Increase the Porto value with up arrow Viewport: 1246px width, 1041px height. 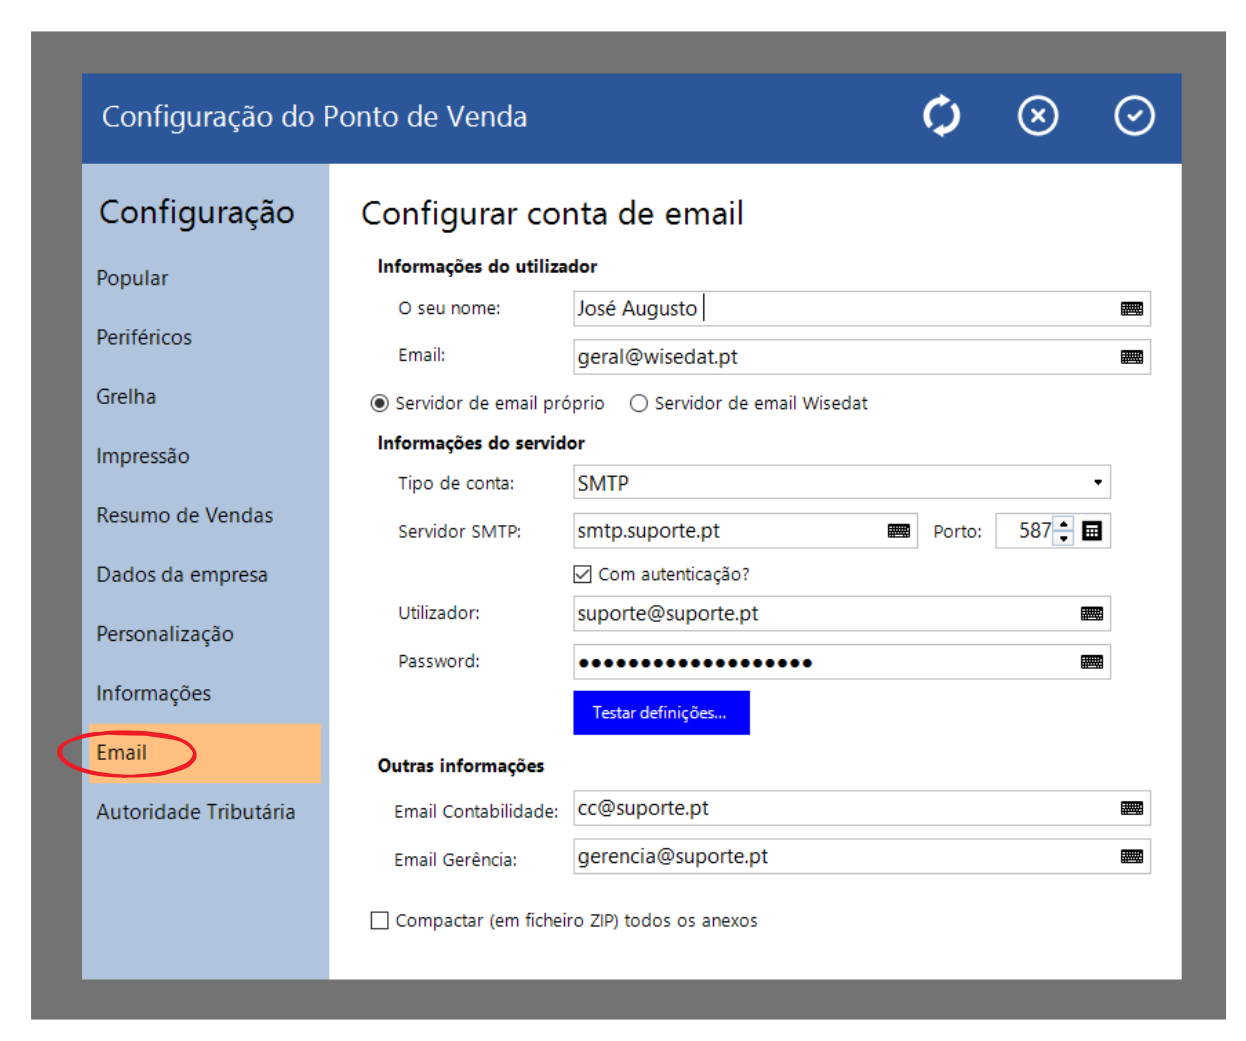click(1064, 524)
